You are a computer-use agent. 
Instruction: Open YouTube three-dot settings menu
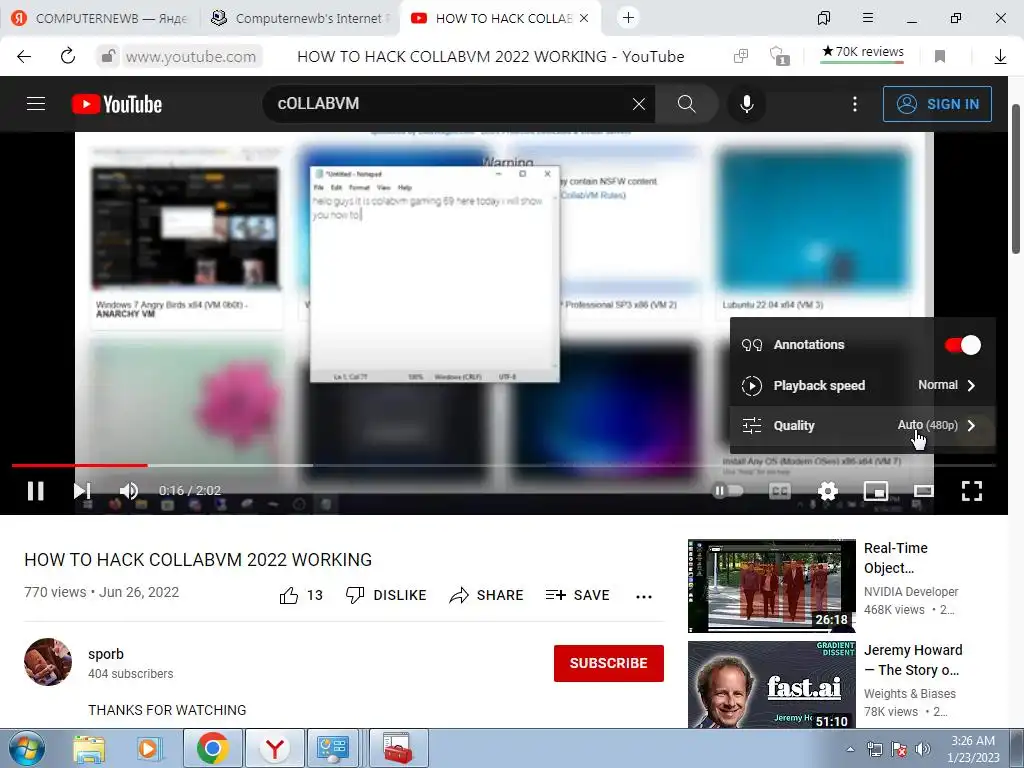855,104
